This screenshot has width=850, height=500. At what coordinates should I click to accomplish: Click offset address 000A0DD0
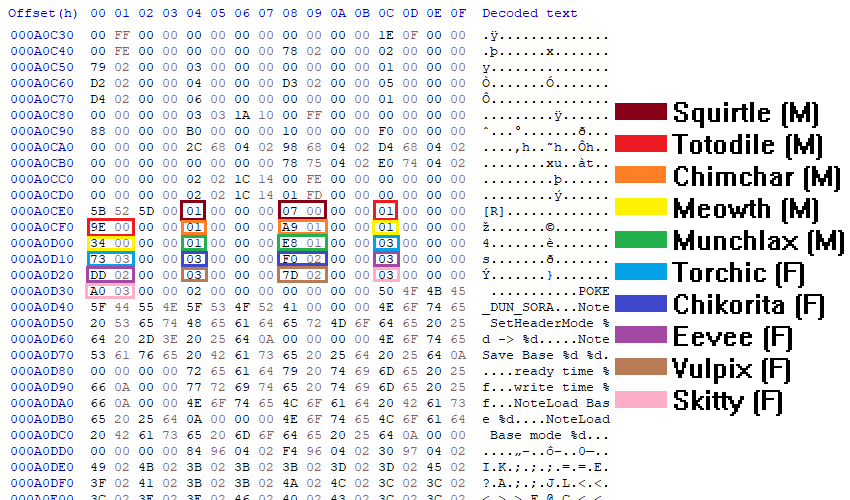click(x=42, y=451)
